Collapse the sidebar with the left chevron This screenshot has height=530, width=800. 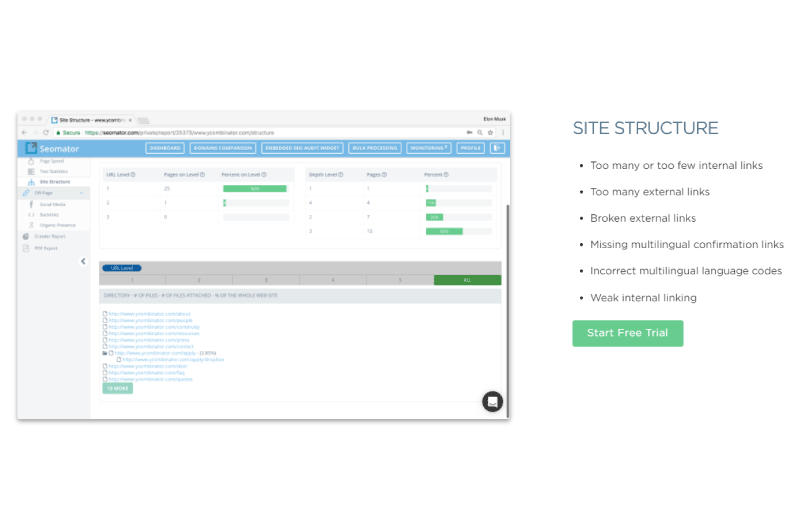pos(83,261)
